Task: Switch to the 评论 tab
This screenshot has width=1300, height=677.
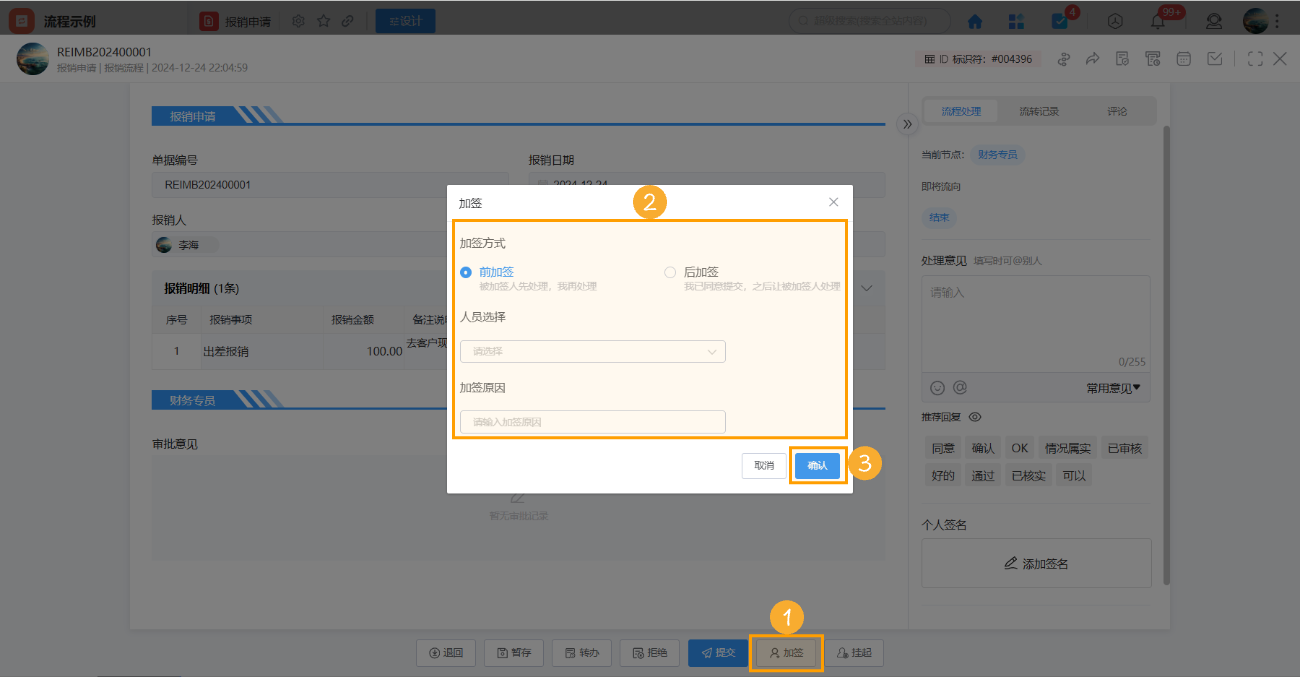Action: [1117, 111]
